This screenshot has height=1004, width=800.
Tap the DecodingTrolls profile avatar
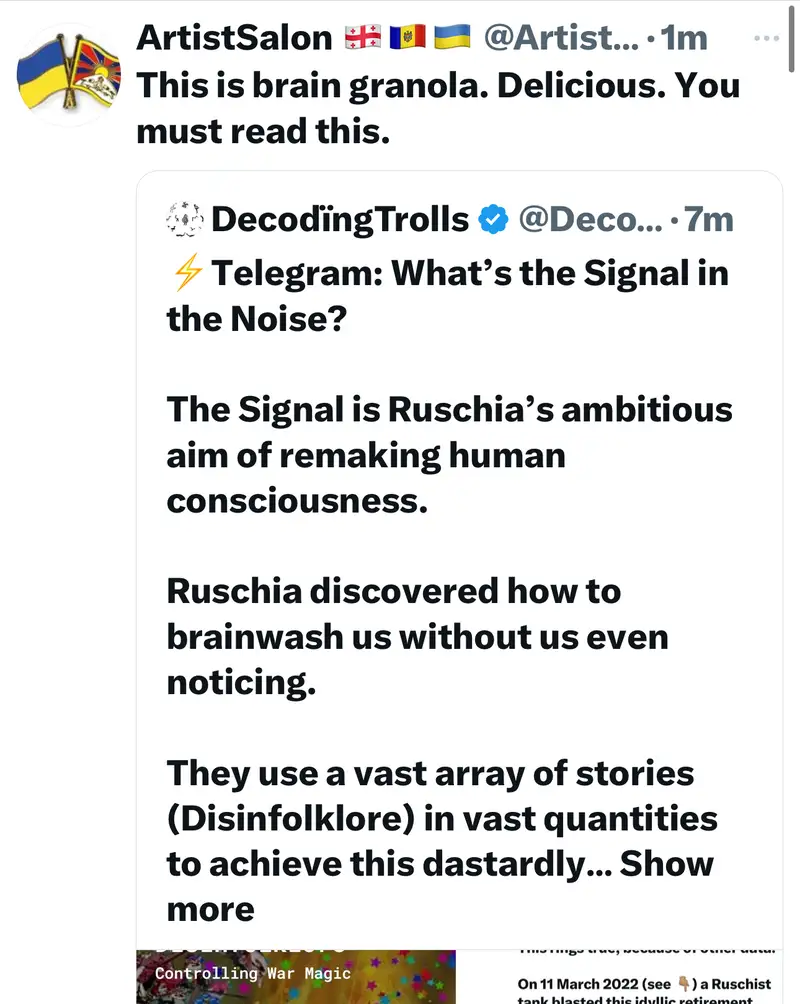coord(185,219)
